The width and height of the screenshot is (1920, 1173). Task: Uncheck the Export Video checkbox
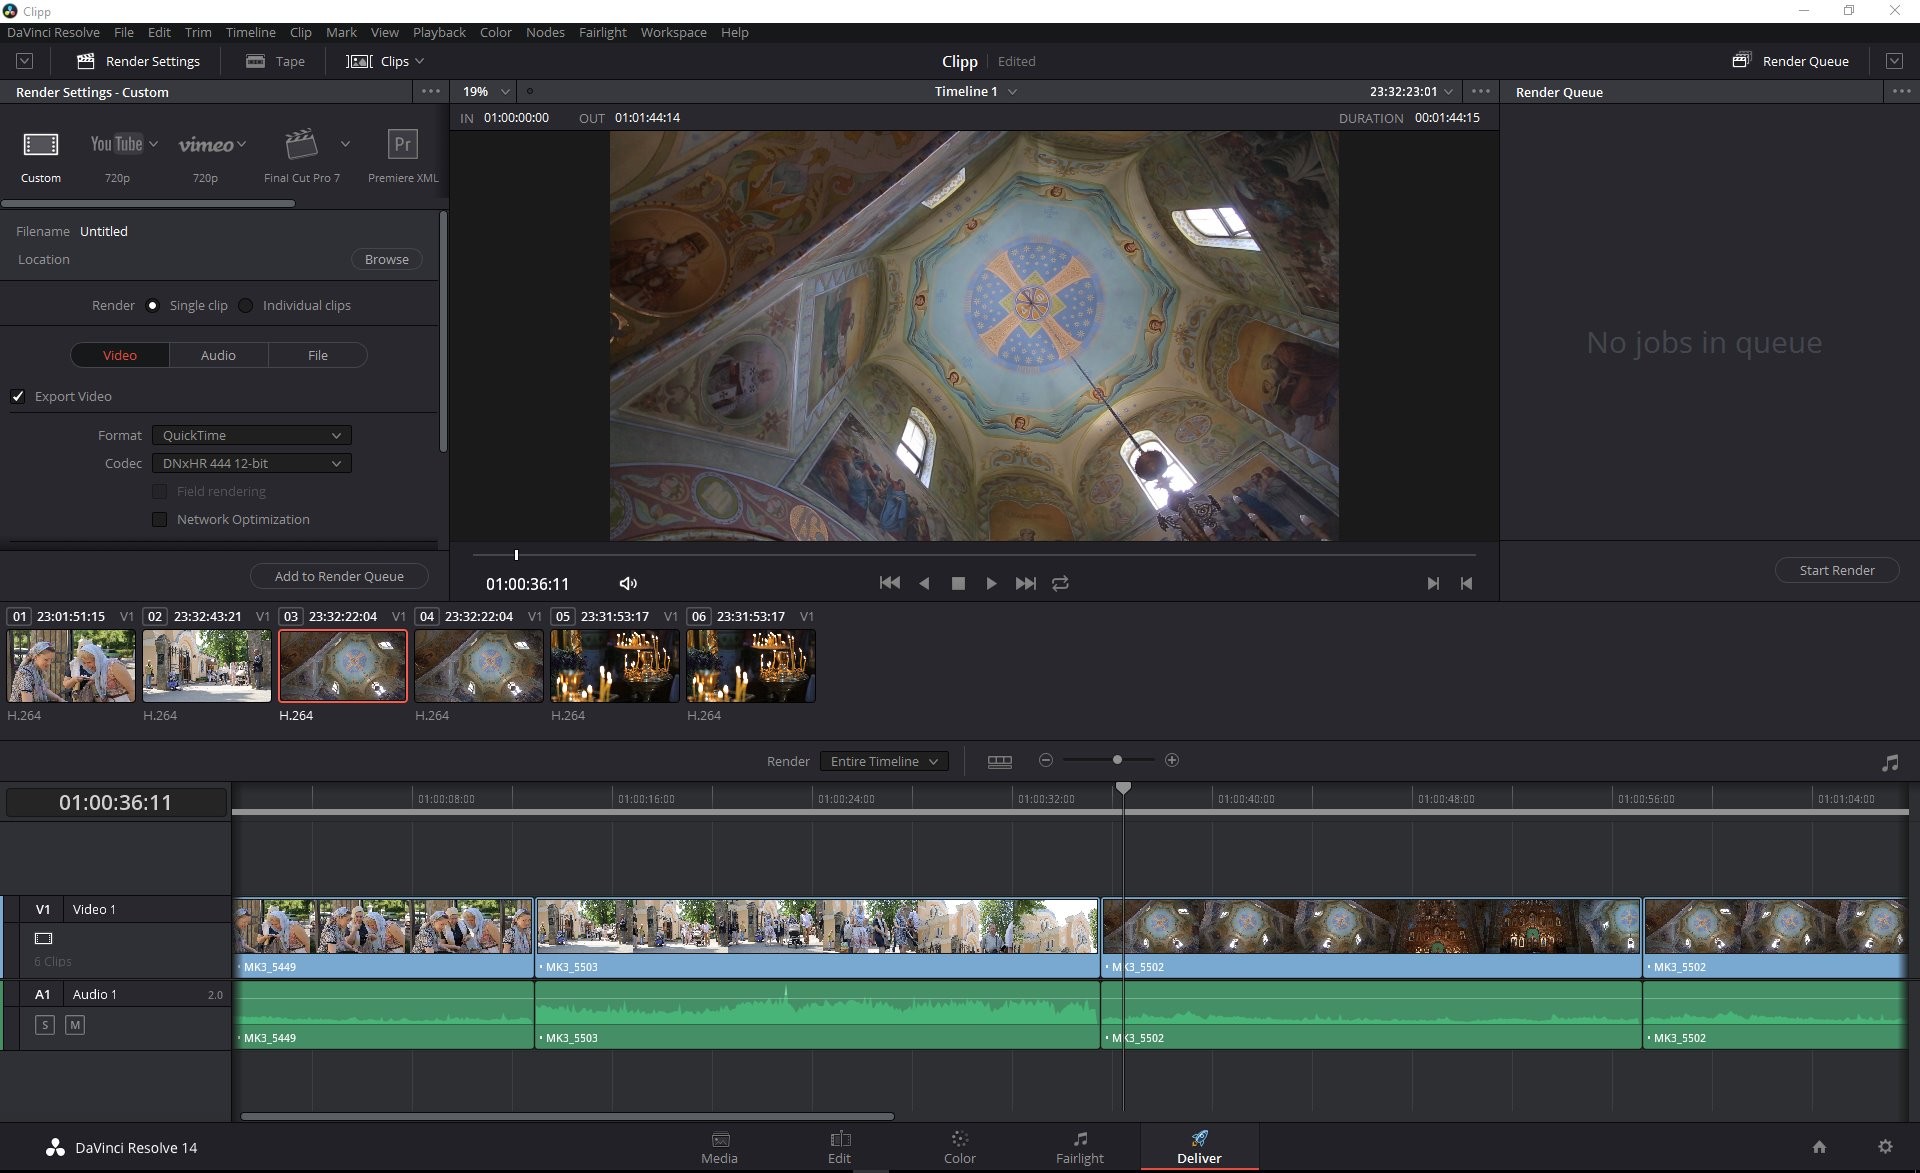pyautogui.click(x=18, y=396)
